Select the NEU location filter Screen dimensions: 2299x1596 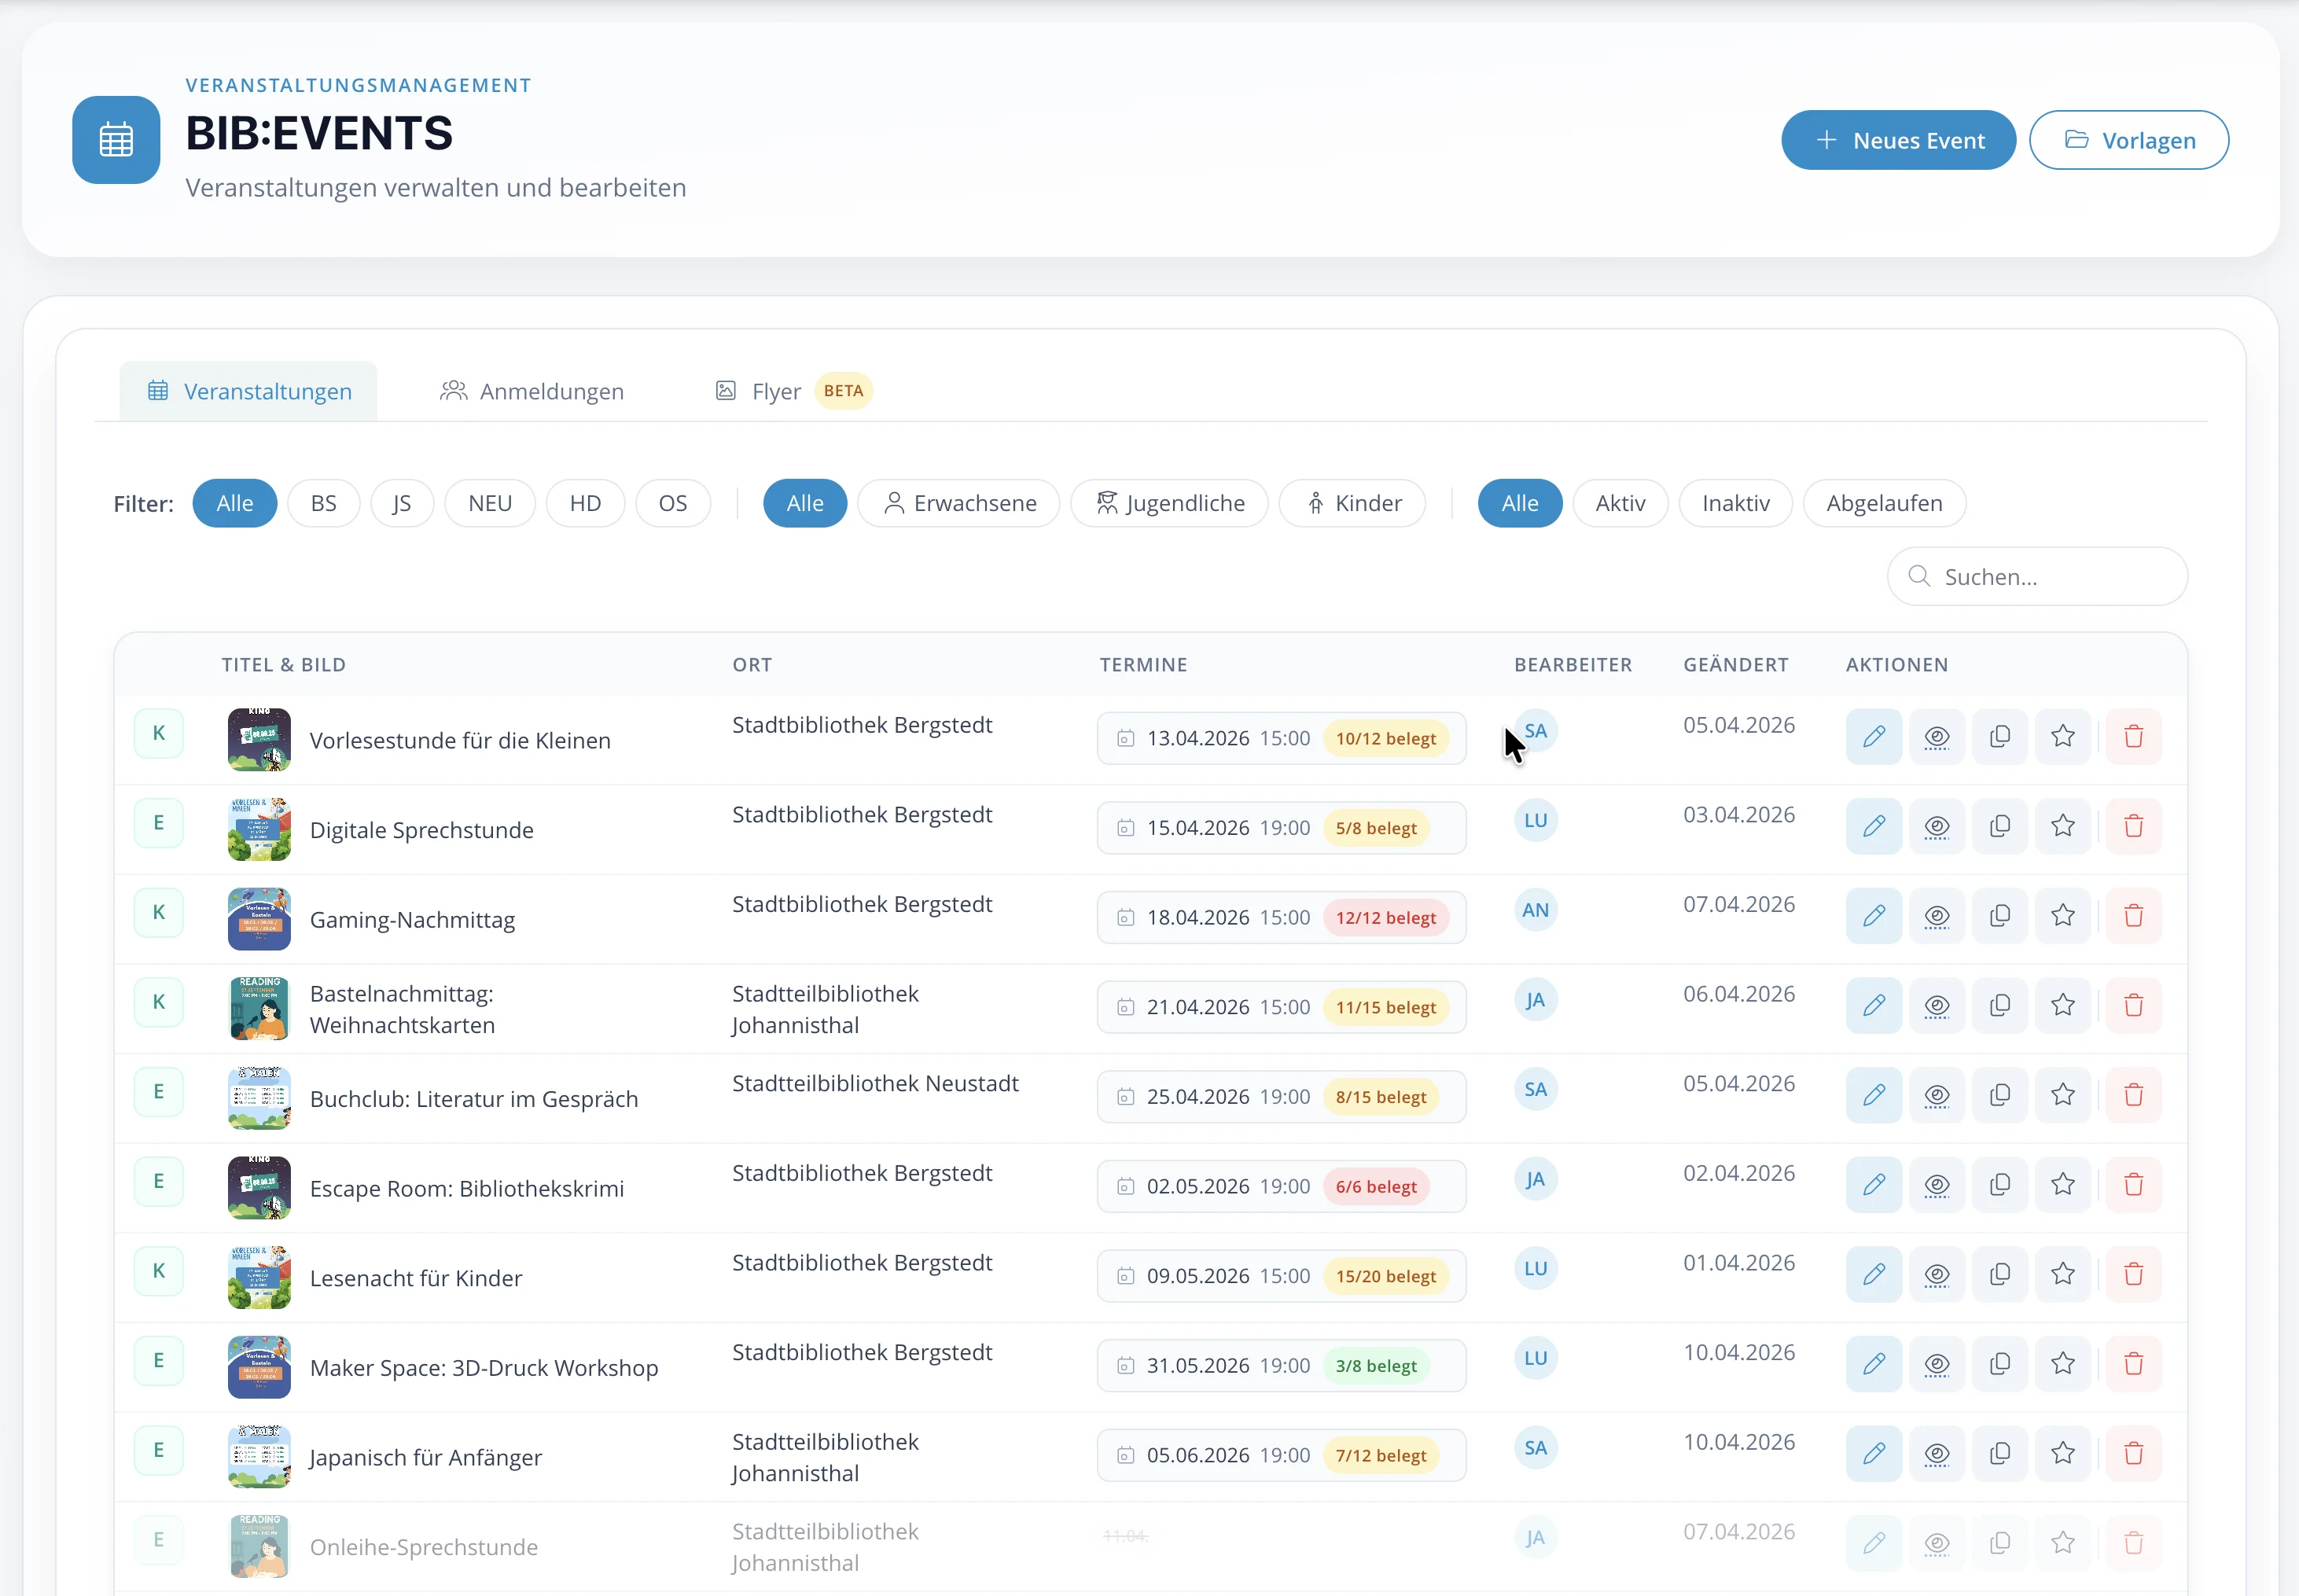tap(489, 503)
